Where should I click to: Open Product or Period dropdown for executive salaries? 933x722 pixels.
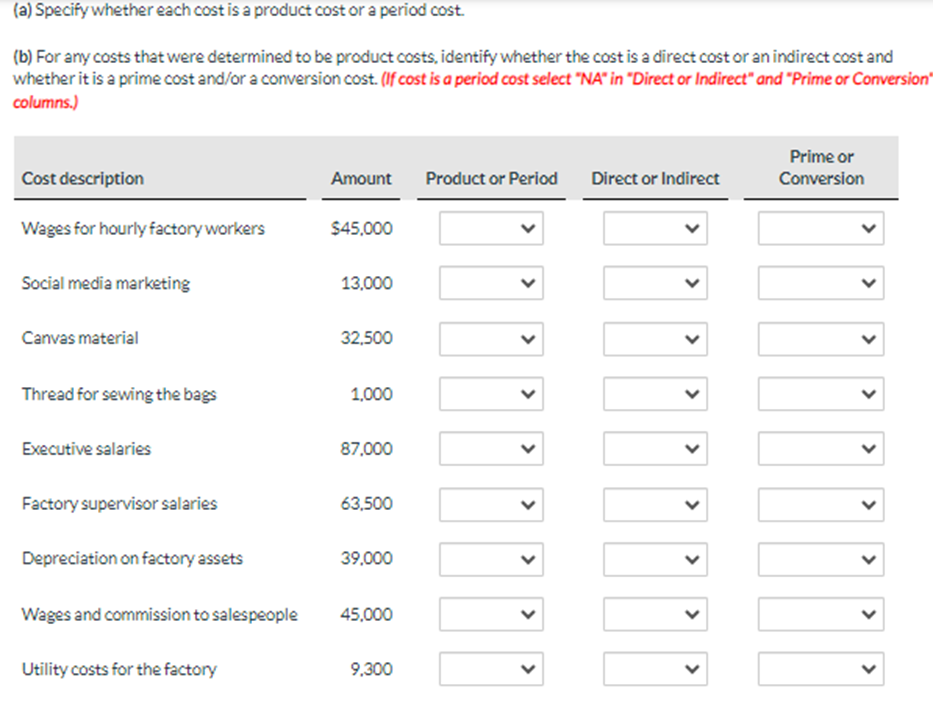[490, 448]
